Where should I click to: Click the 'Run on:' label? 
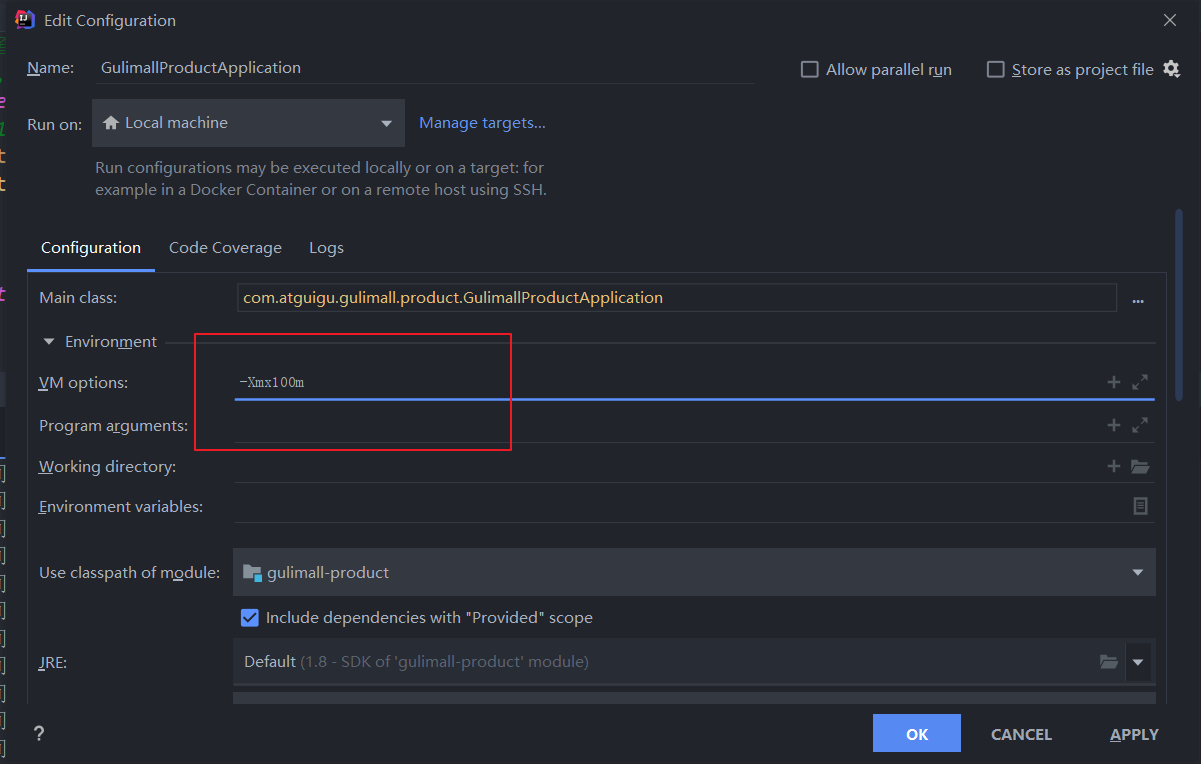click(55, 125)
